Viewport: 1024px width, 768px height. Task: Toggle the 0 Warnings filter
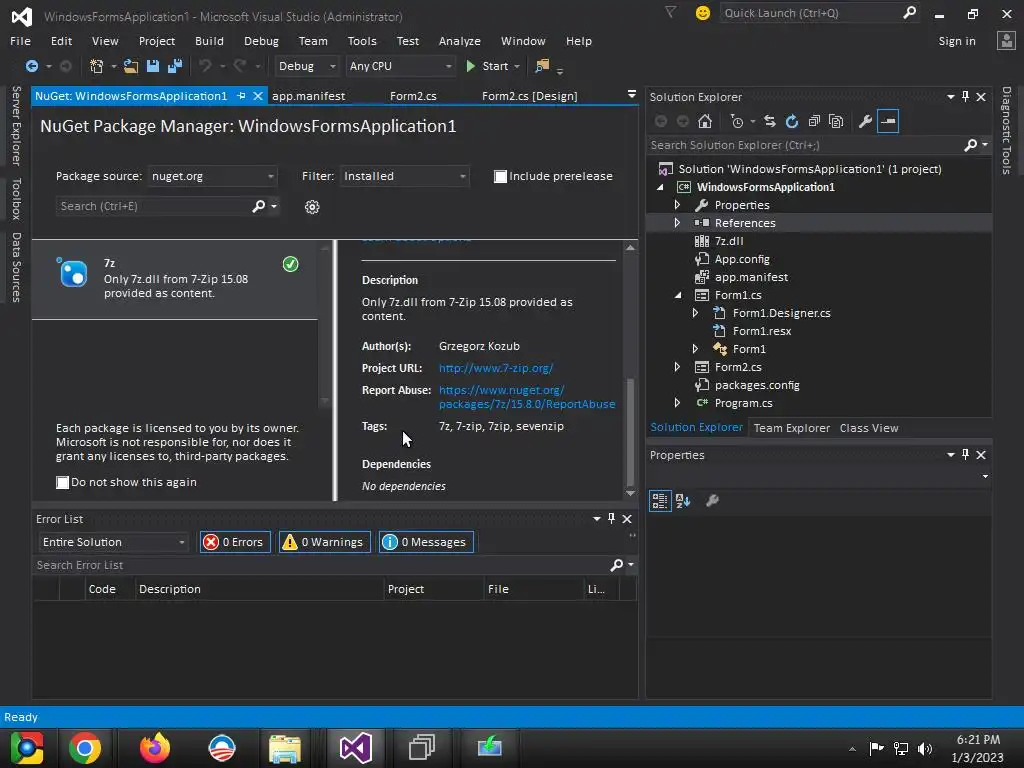tap(325, 542)
